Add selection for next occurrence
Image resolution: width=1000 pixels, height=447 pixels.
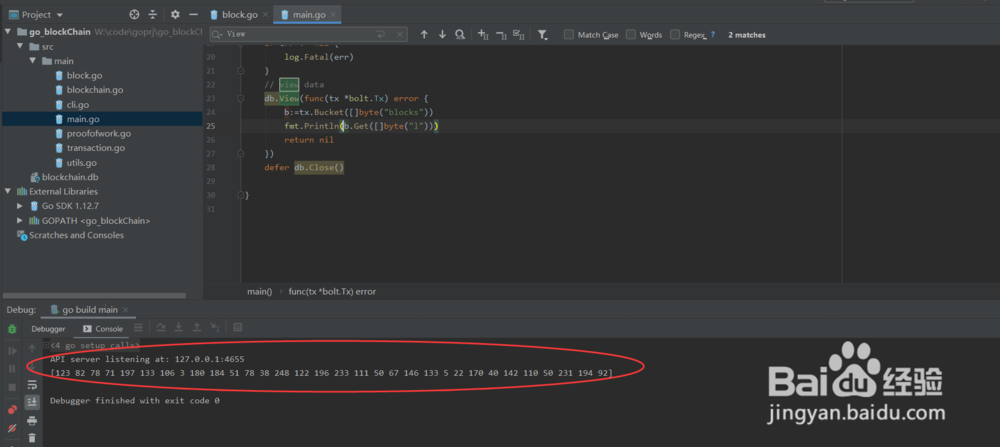(x=483, y=35)
